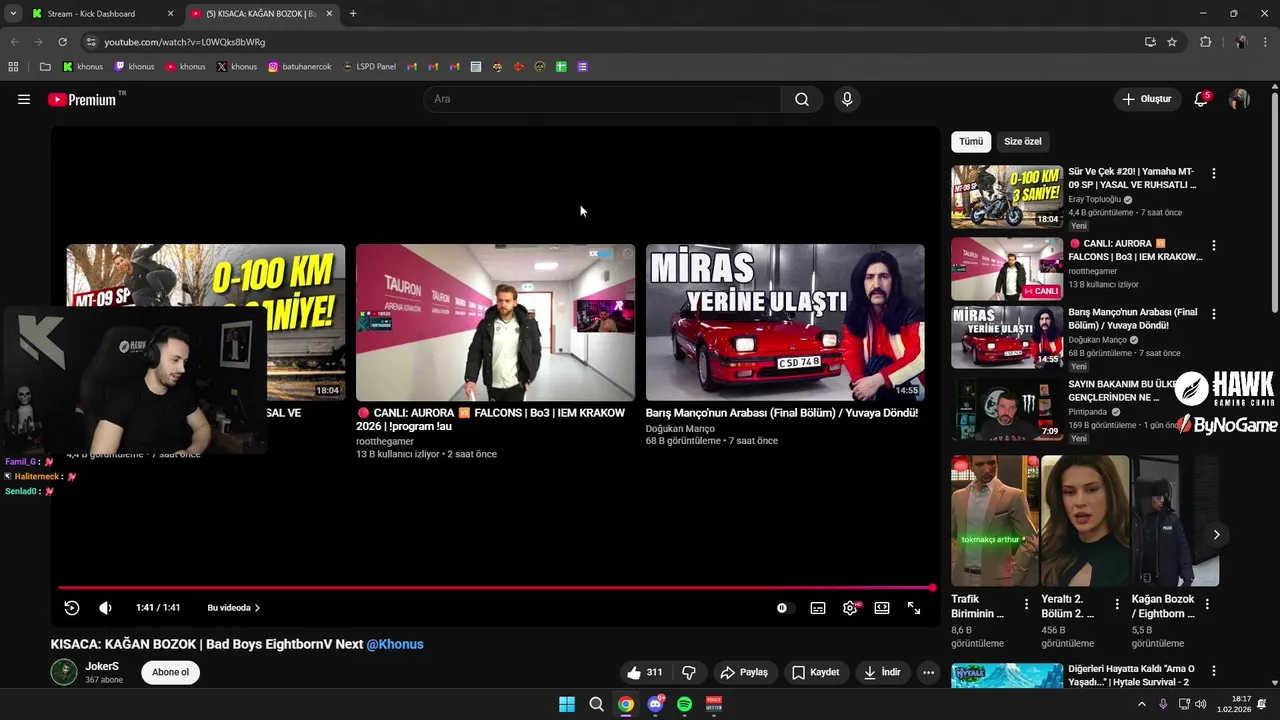Dislike the video with thumbs down
The height and width of the screenshot is (720, 1280).
point(689,672)
